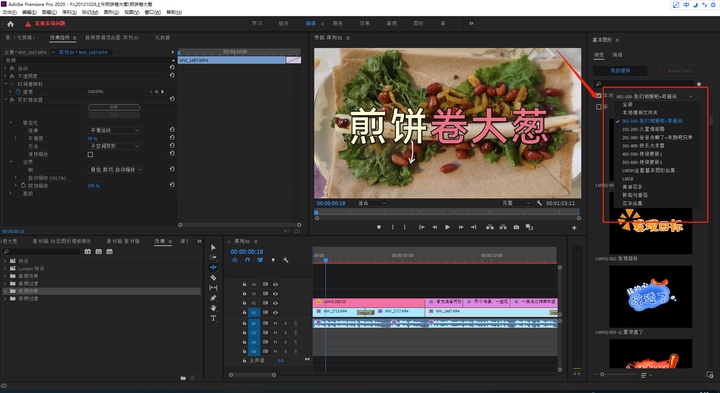Click the Add Marker icon in timeline

coord(273,260)
